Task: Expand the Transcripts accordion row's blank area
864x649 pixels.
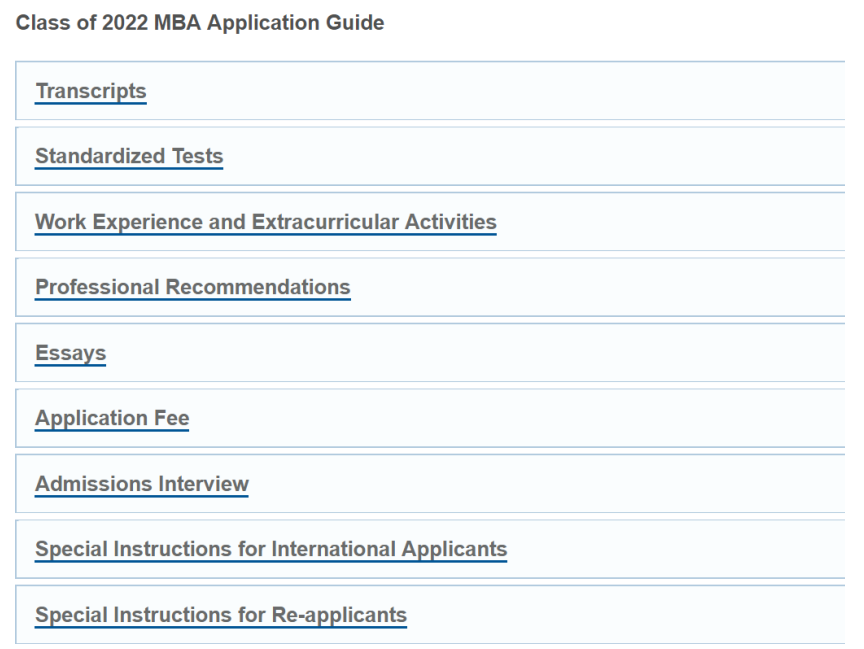Action: (x=500, y=91)
